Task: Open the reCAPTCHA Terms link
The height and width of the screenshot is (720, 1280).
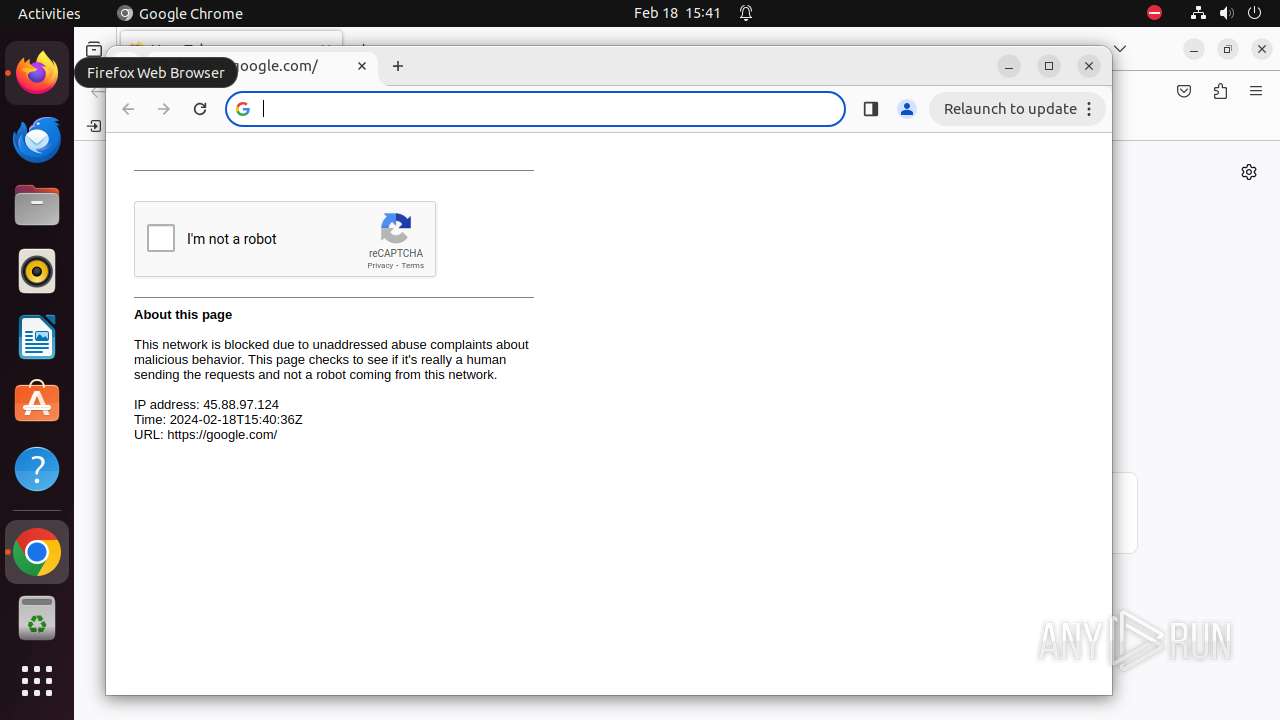Action: [x=413, y=265]
